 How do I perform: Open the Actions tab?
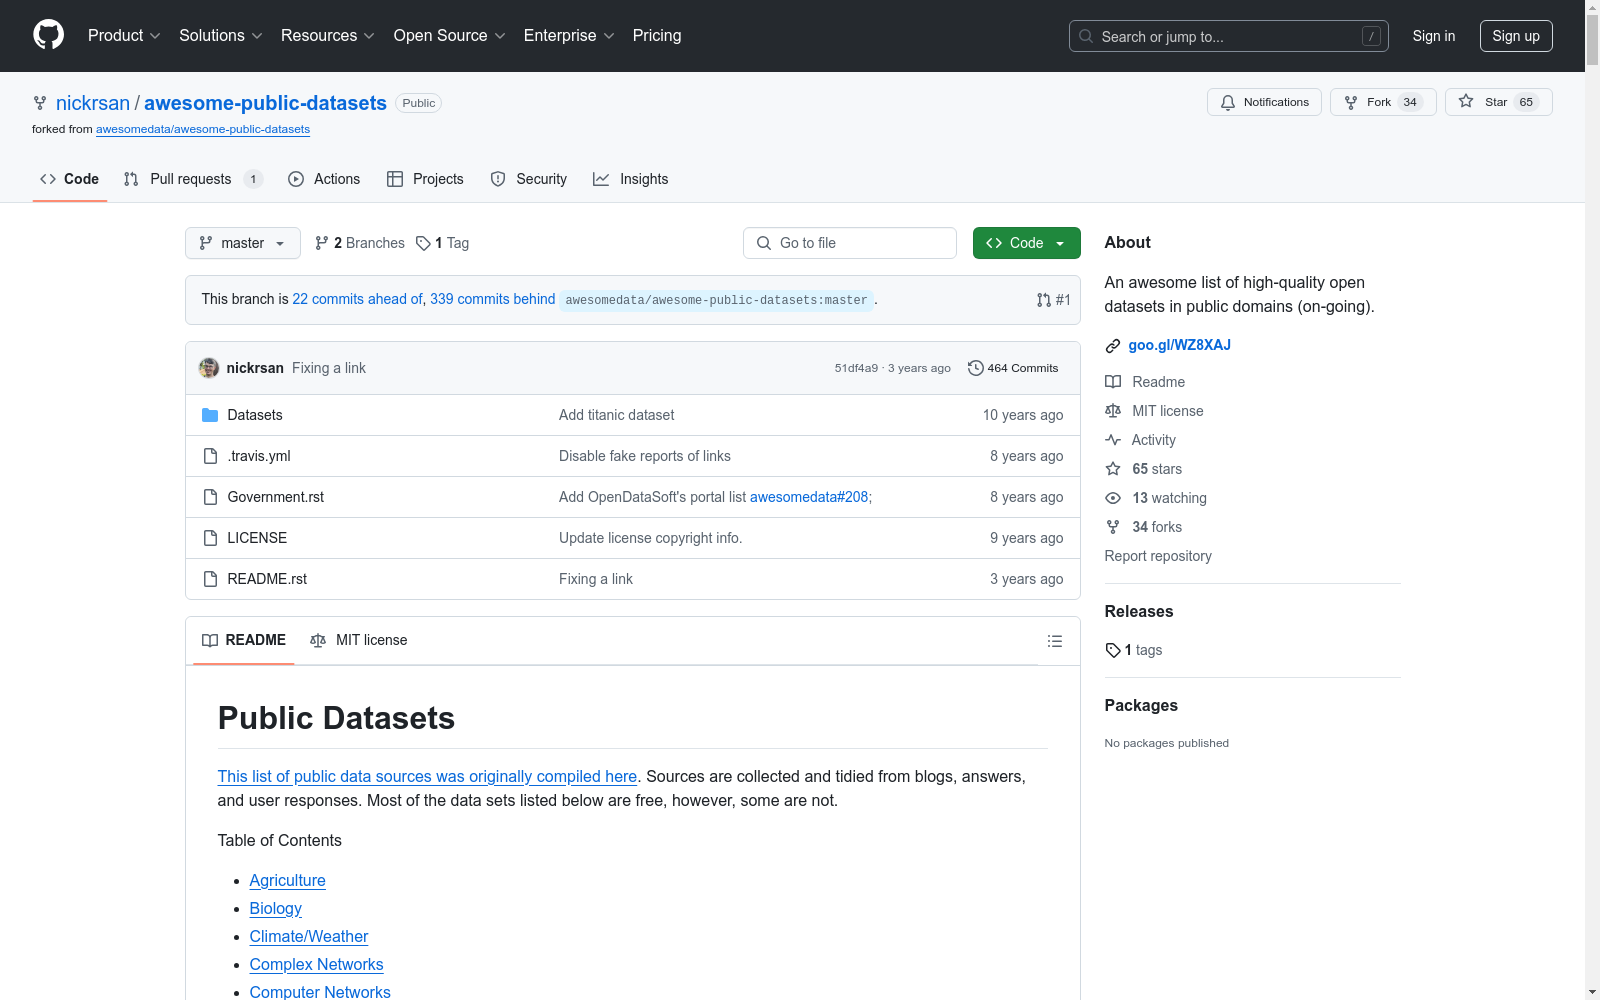[x=324, y=179]
